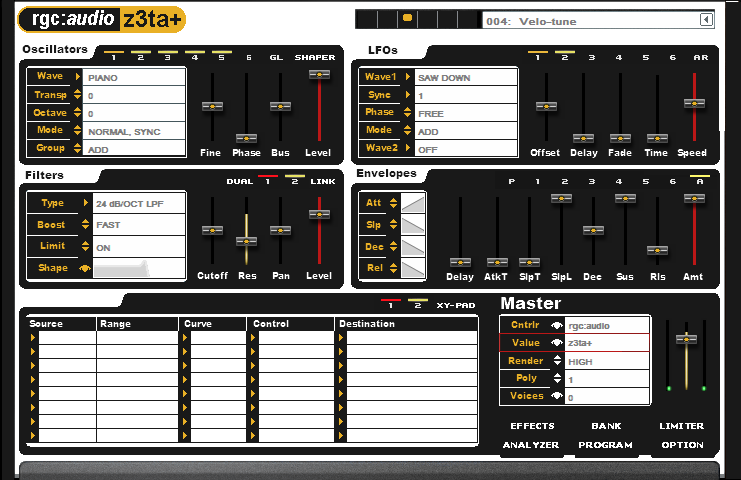Image resolution: width=741 pixels, height=480 pixels.
Task: Open the OPTION menu
Action: coord(682,445)
